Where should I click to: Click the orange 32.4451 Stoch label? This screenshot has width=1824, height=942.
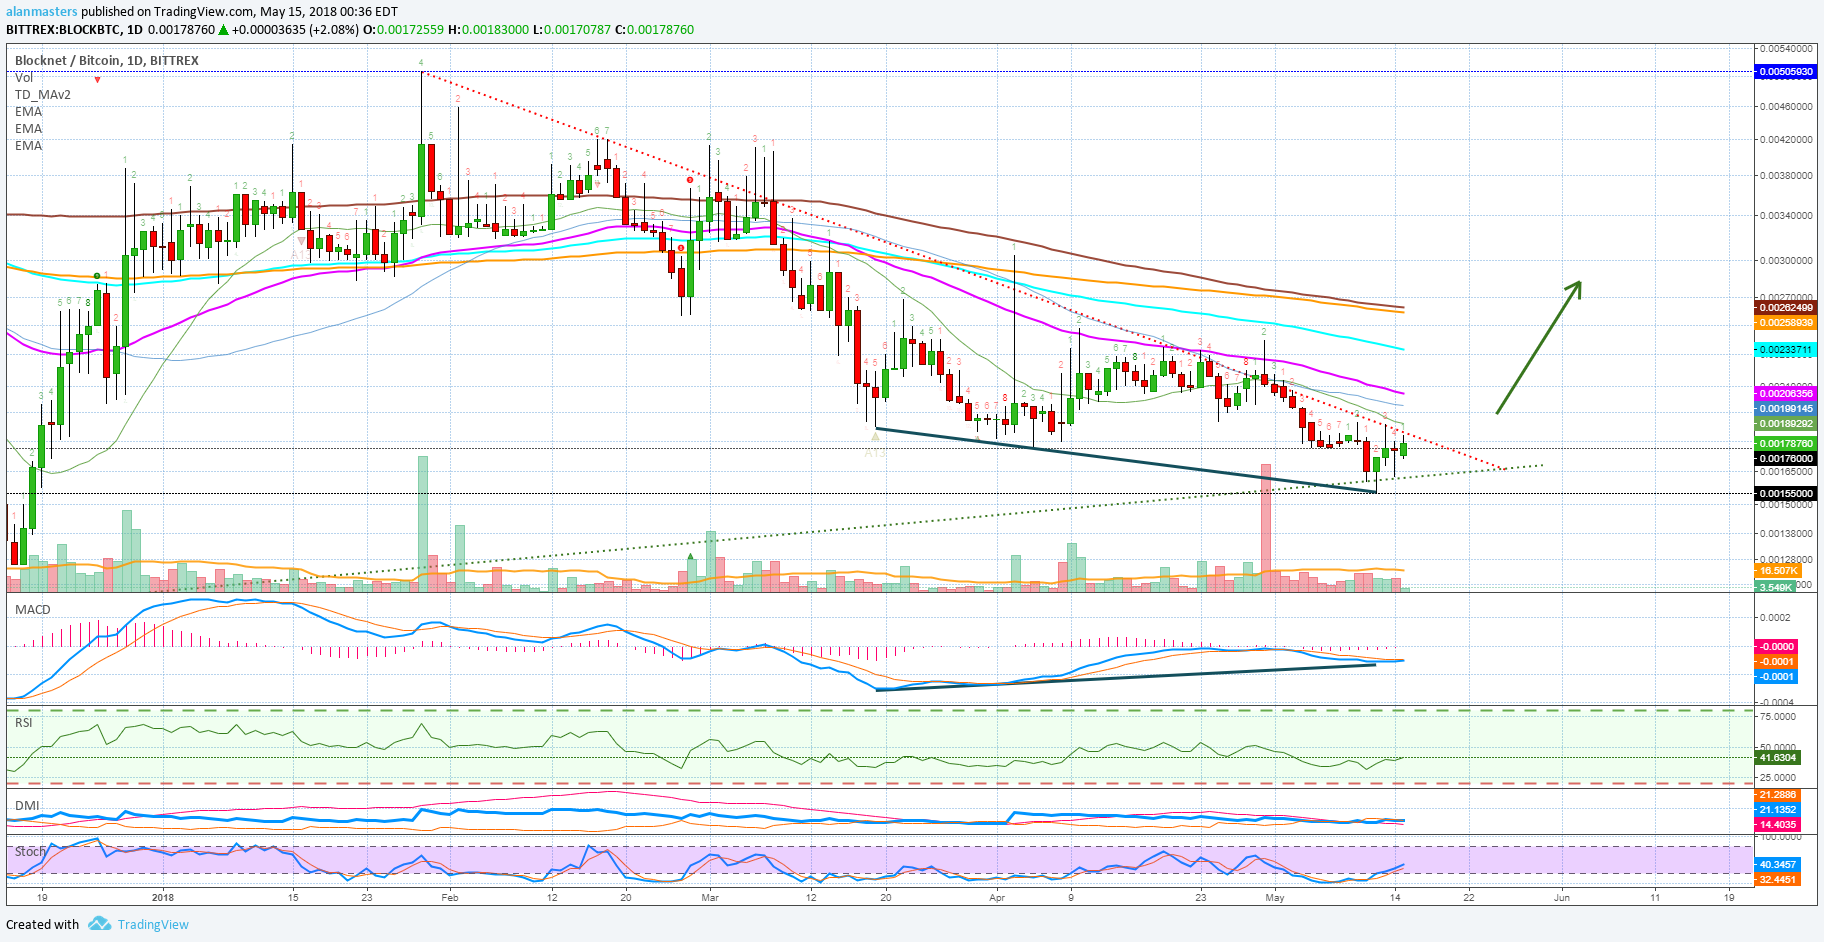point(1778,880)
